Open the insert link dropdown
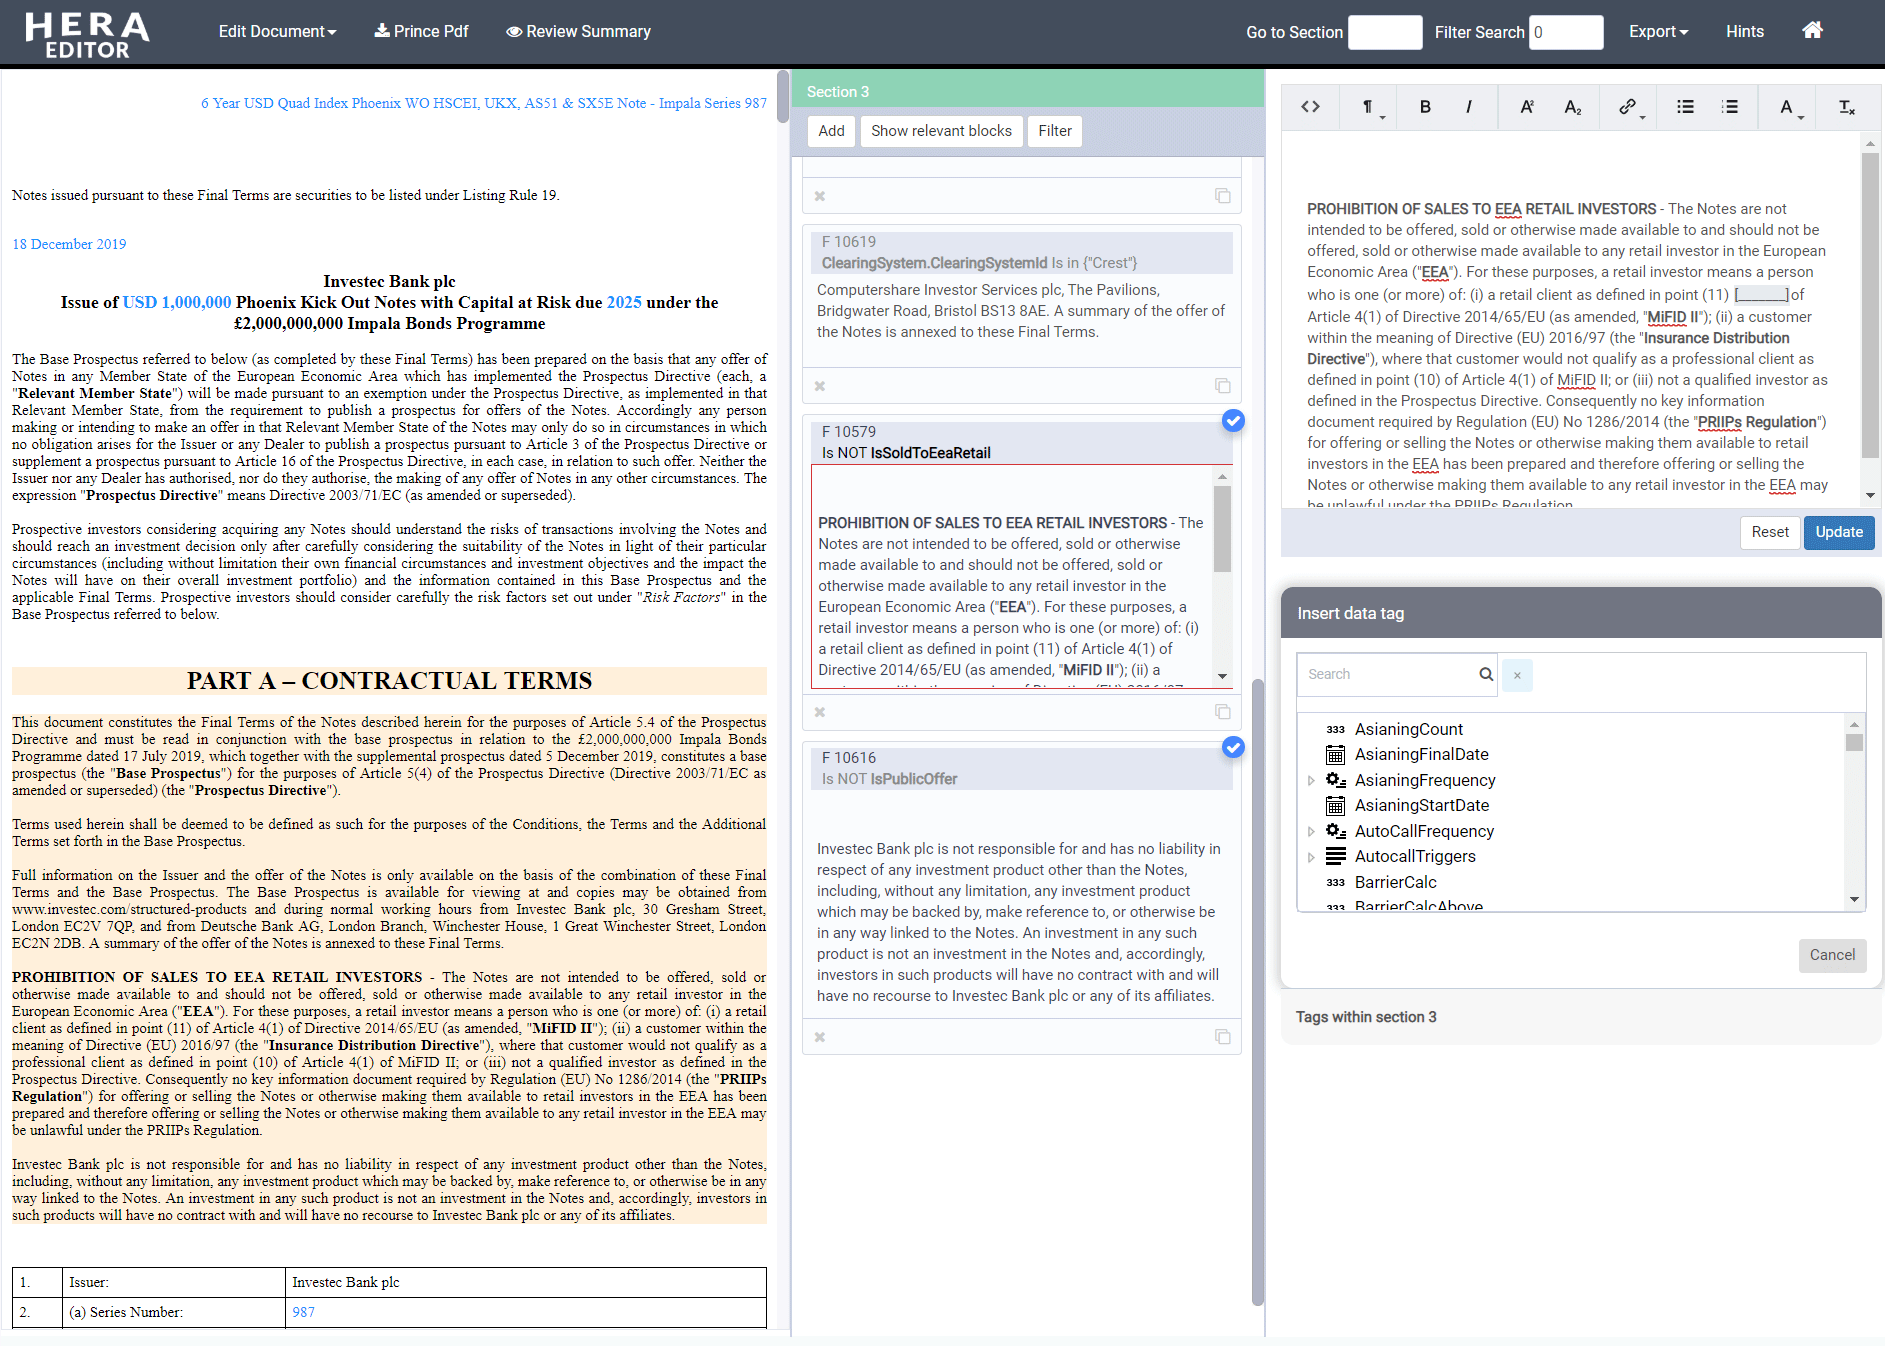 tap(1631, 107)
